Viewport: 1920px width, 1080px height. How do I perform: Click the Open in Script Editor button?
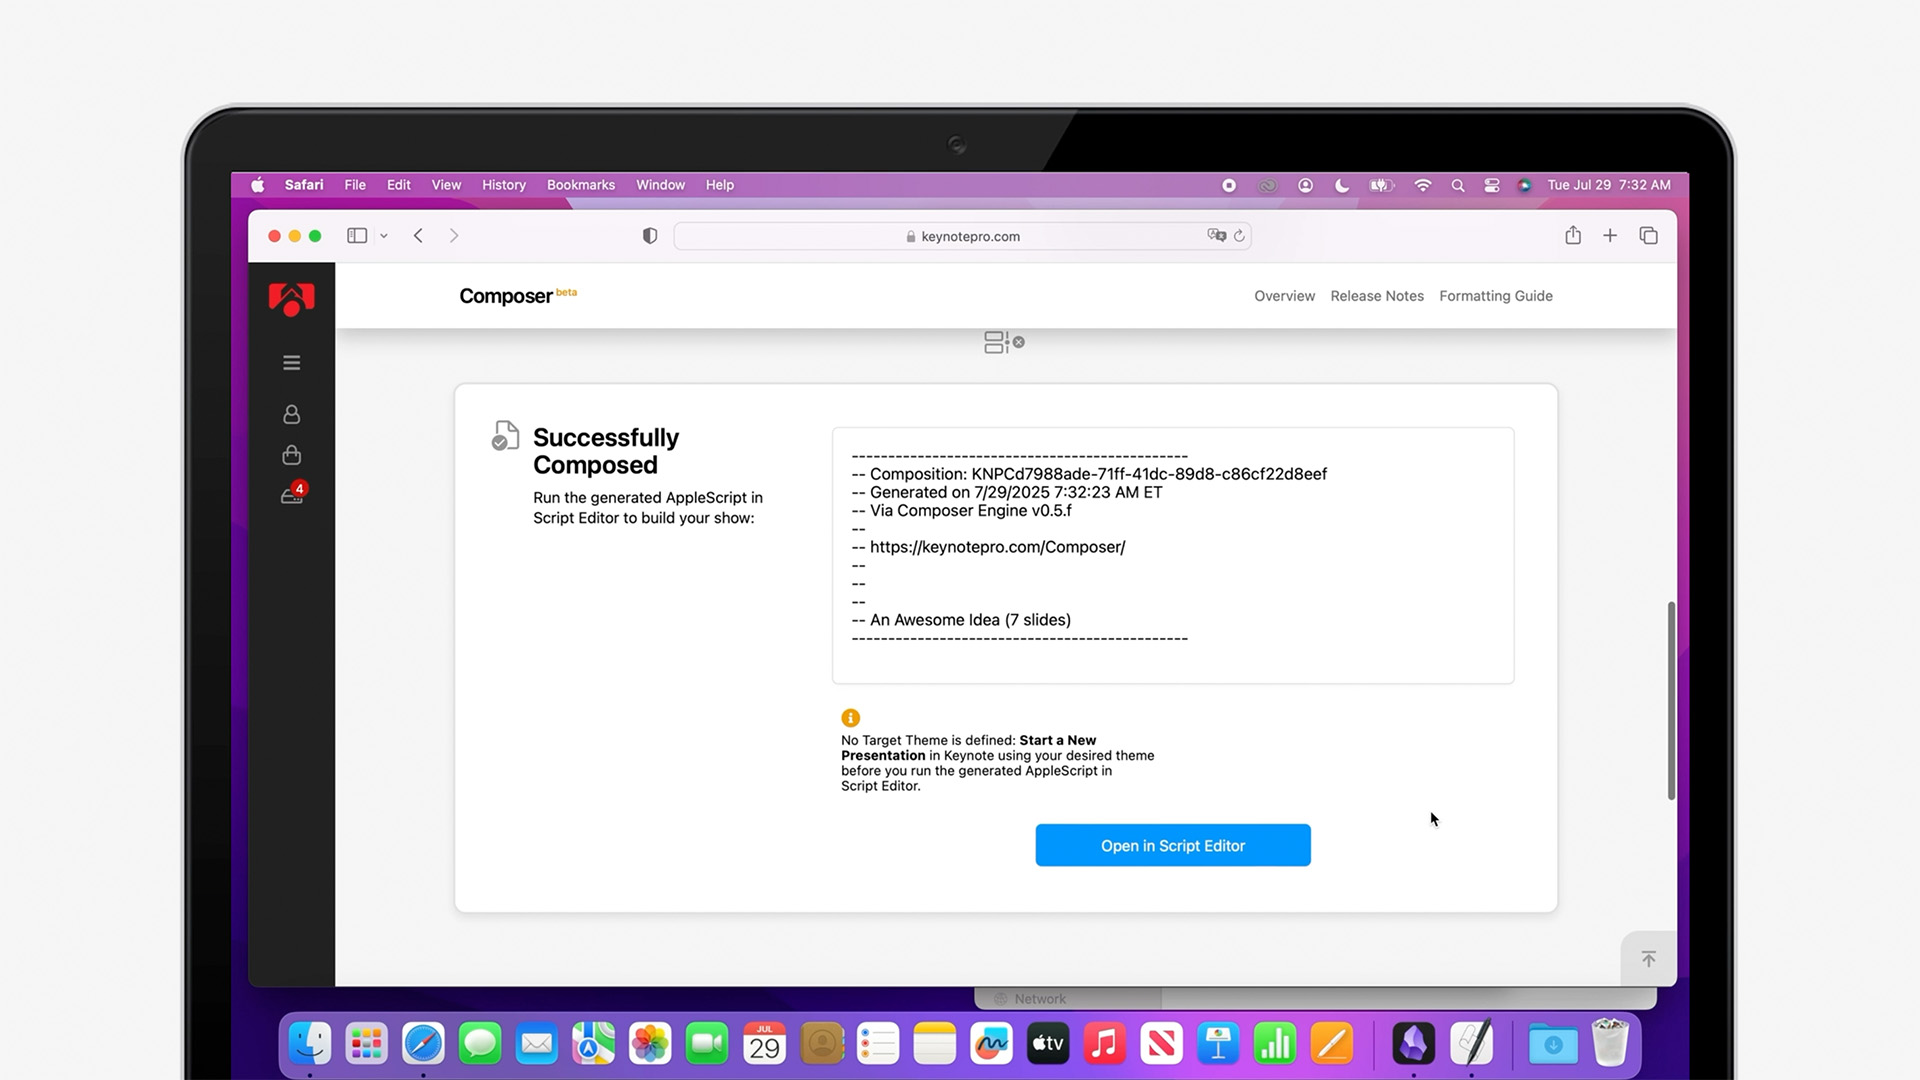coord(1172,845)
